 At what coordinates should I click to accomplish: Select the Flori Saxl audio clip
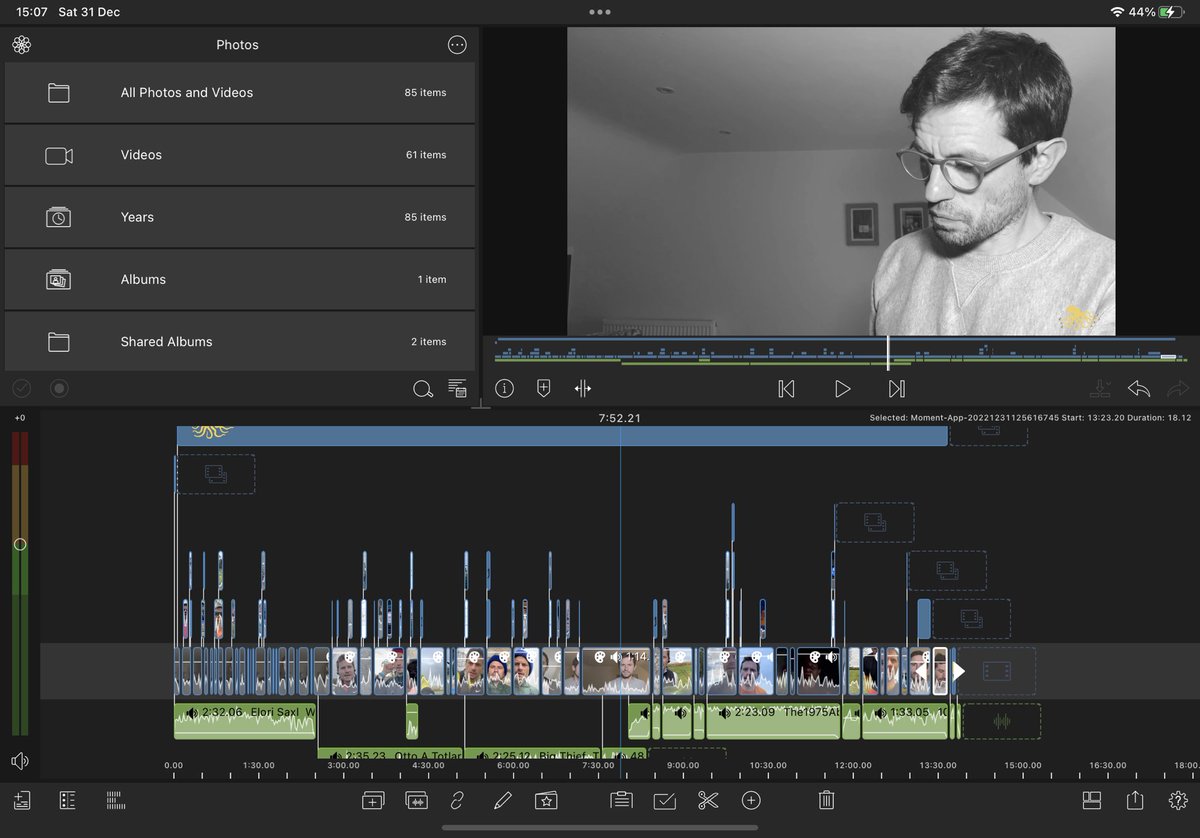click(x=245, y=721)
